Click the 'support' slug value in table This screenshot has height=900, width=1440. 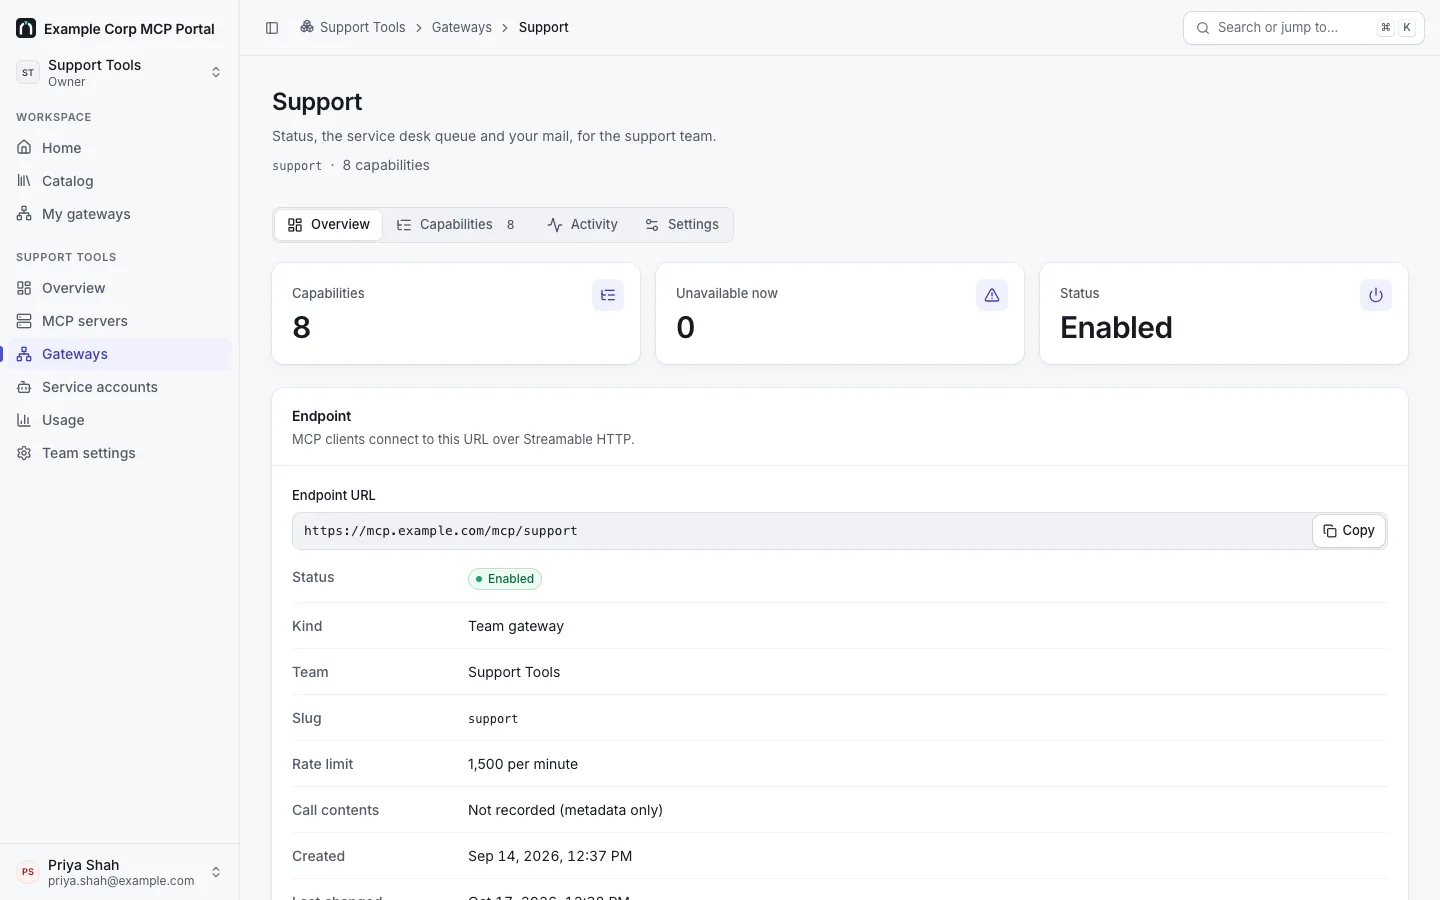[x=493, y=719]
